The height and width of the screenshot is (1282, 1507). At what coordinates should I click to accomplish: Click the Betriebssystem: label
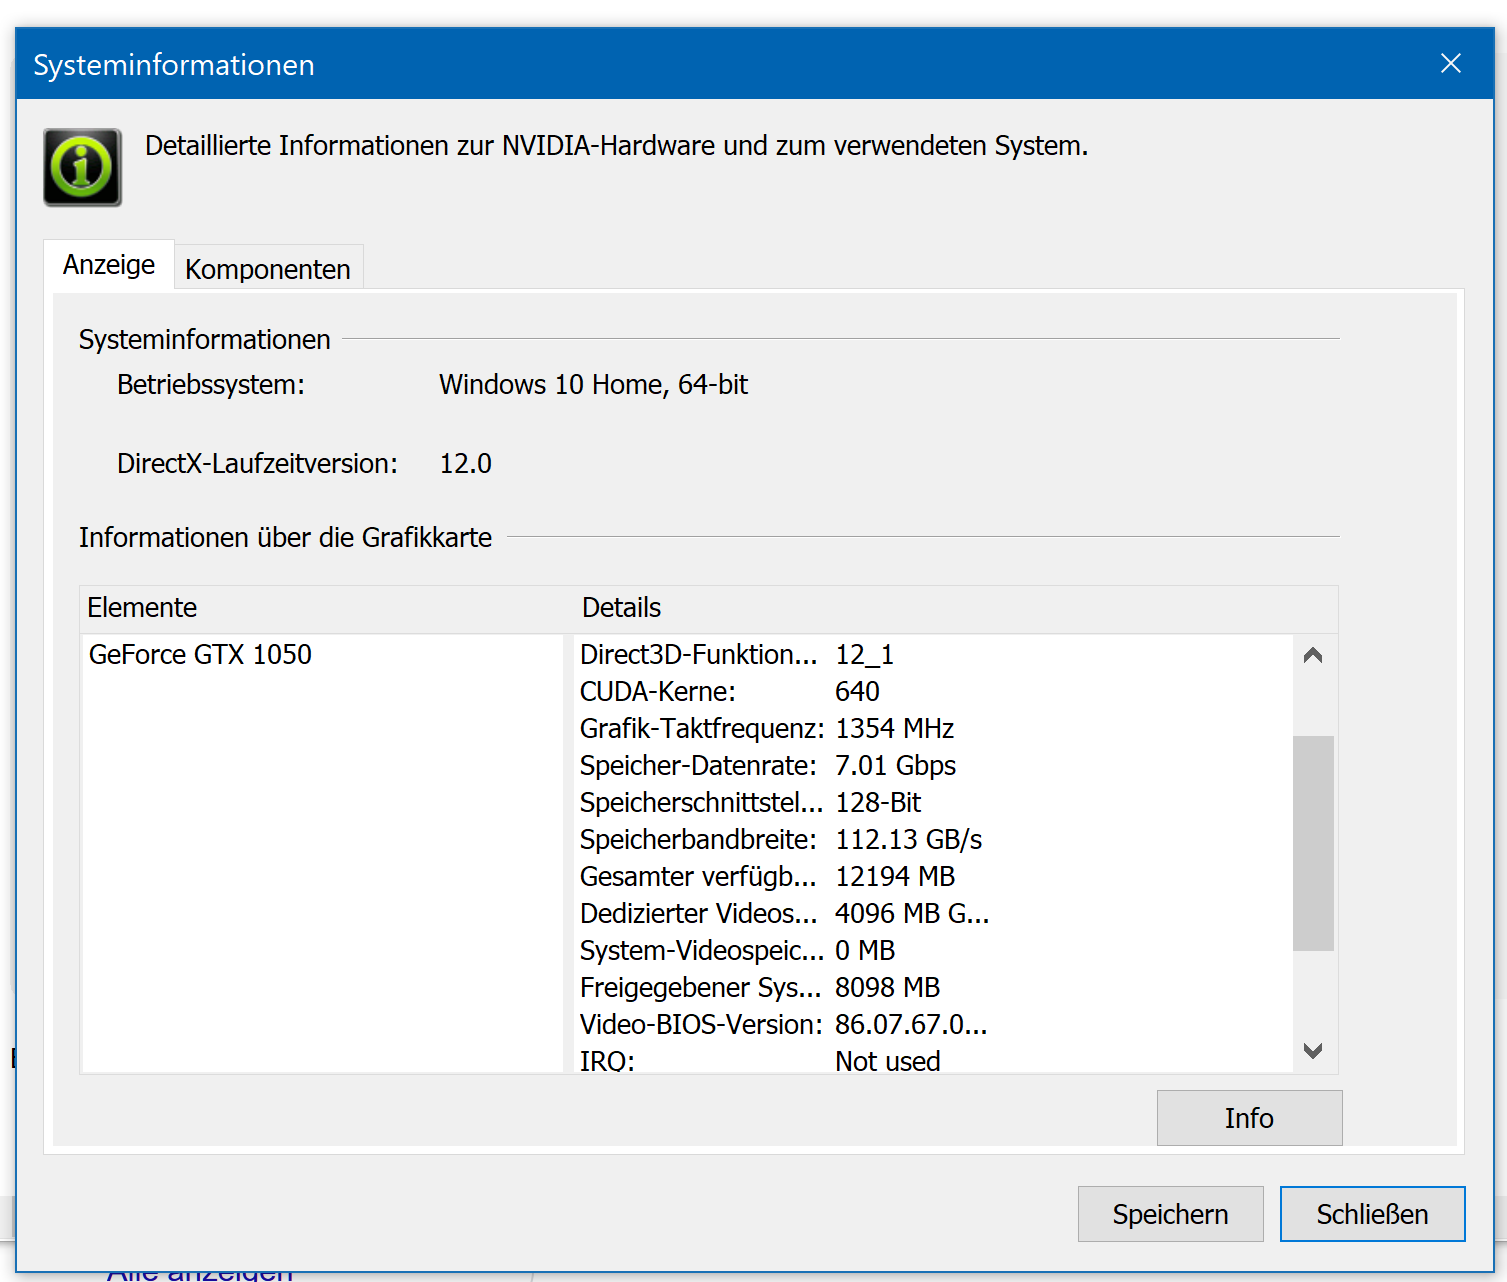click(210, 384)
